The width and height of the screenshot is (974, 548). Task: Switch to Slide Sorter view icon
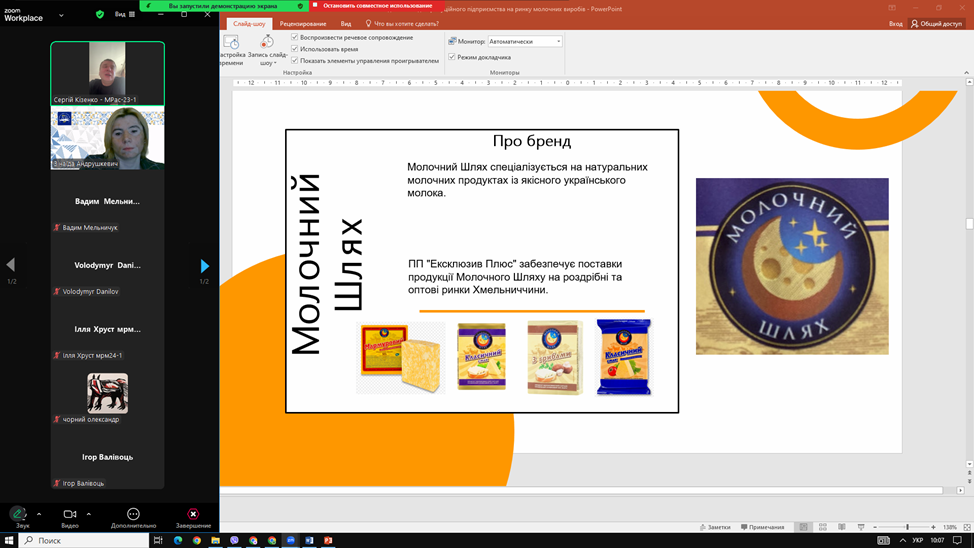822,527
